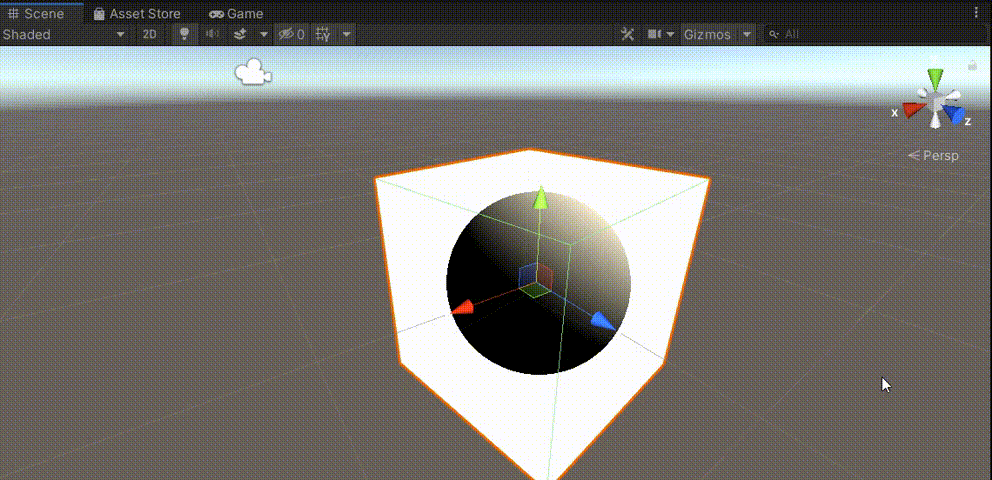Toggle 2D view mode
992x480 pixels.
point(149,34)
